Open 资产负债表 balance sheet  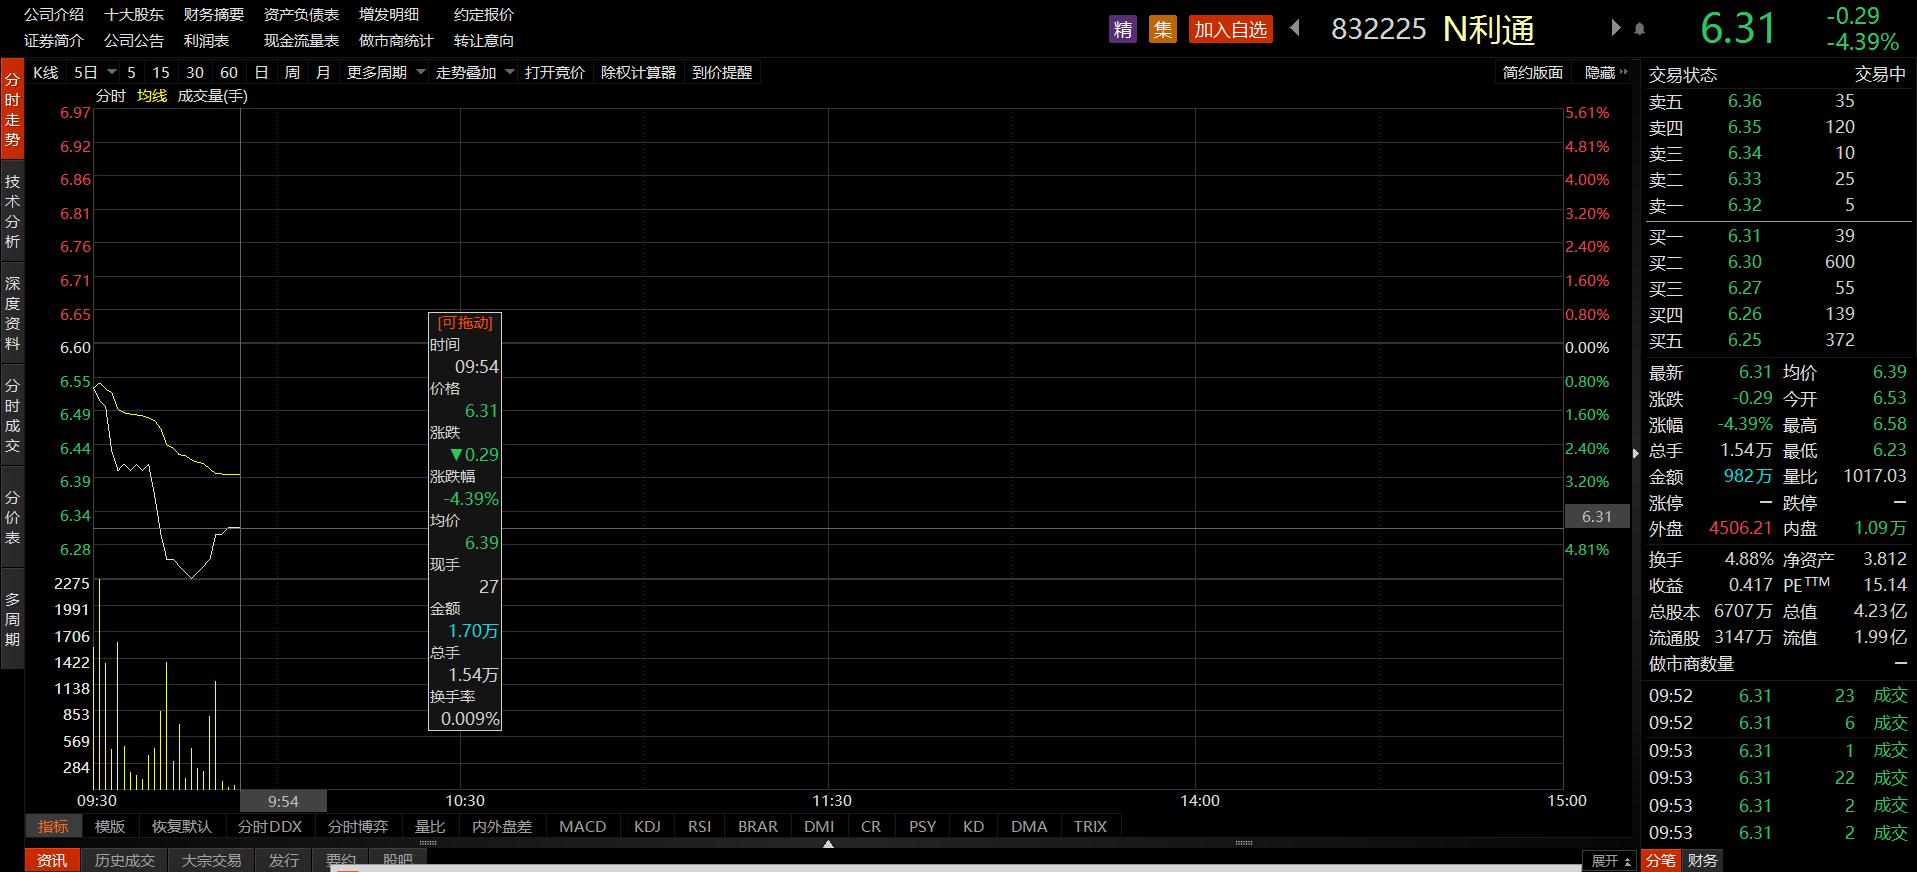[x=301, y=14]
